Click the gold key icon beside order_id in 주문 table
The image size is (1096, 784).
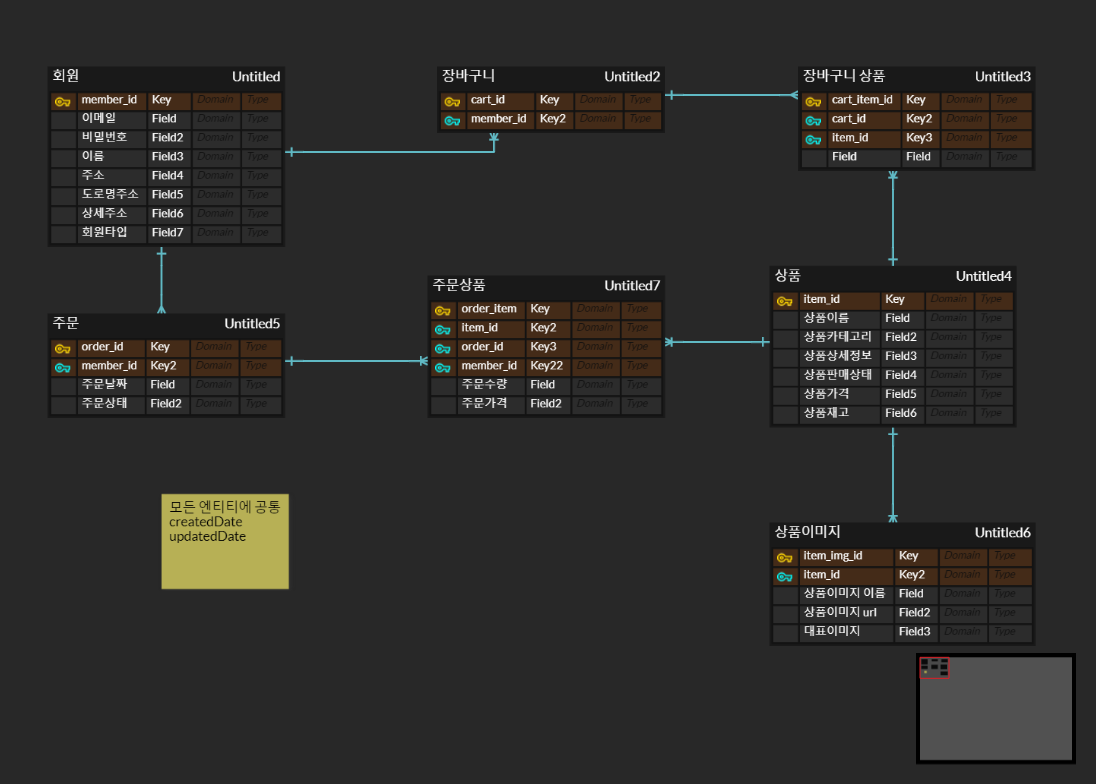pos(63,348)
